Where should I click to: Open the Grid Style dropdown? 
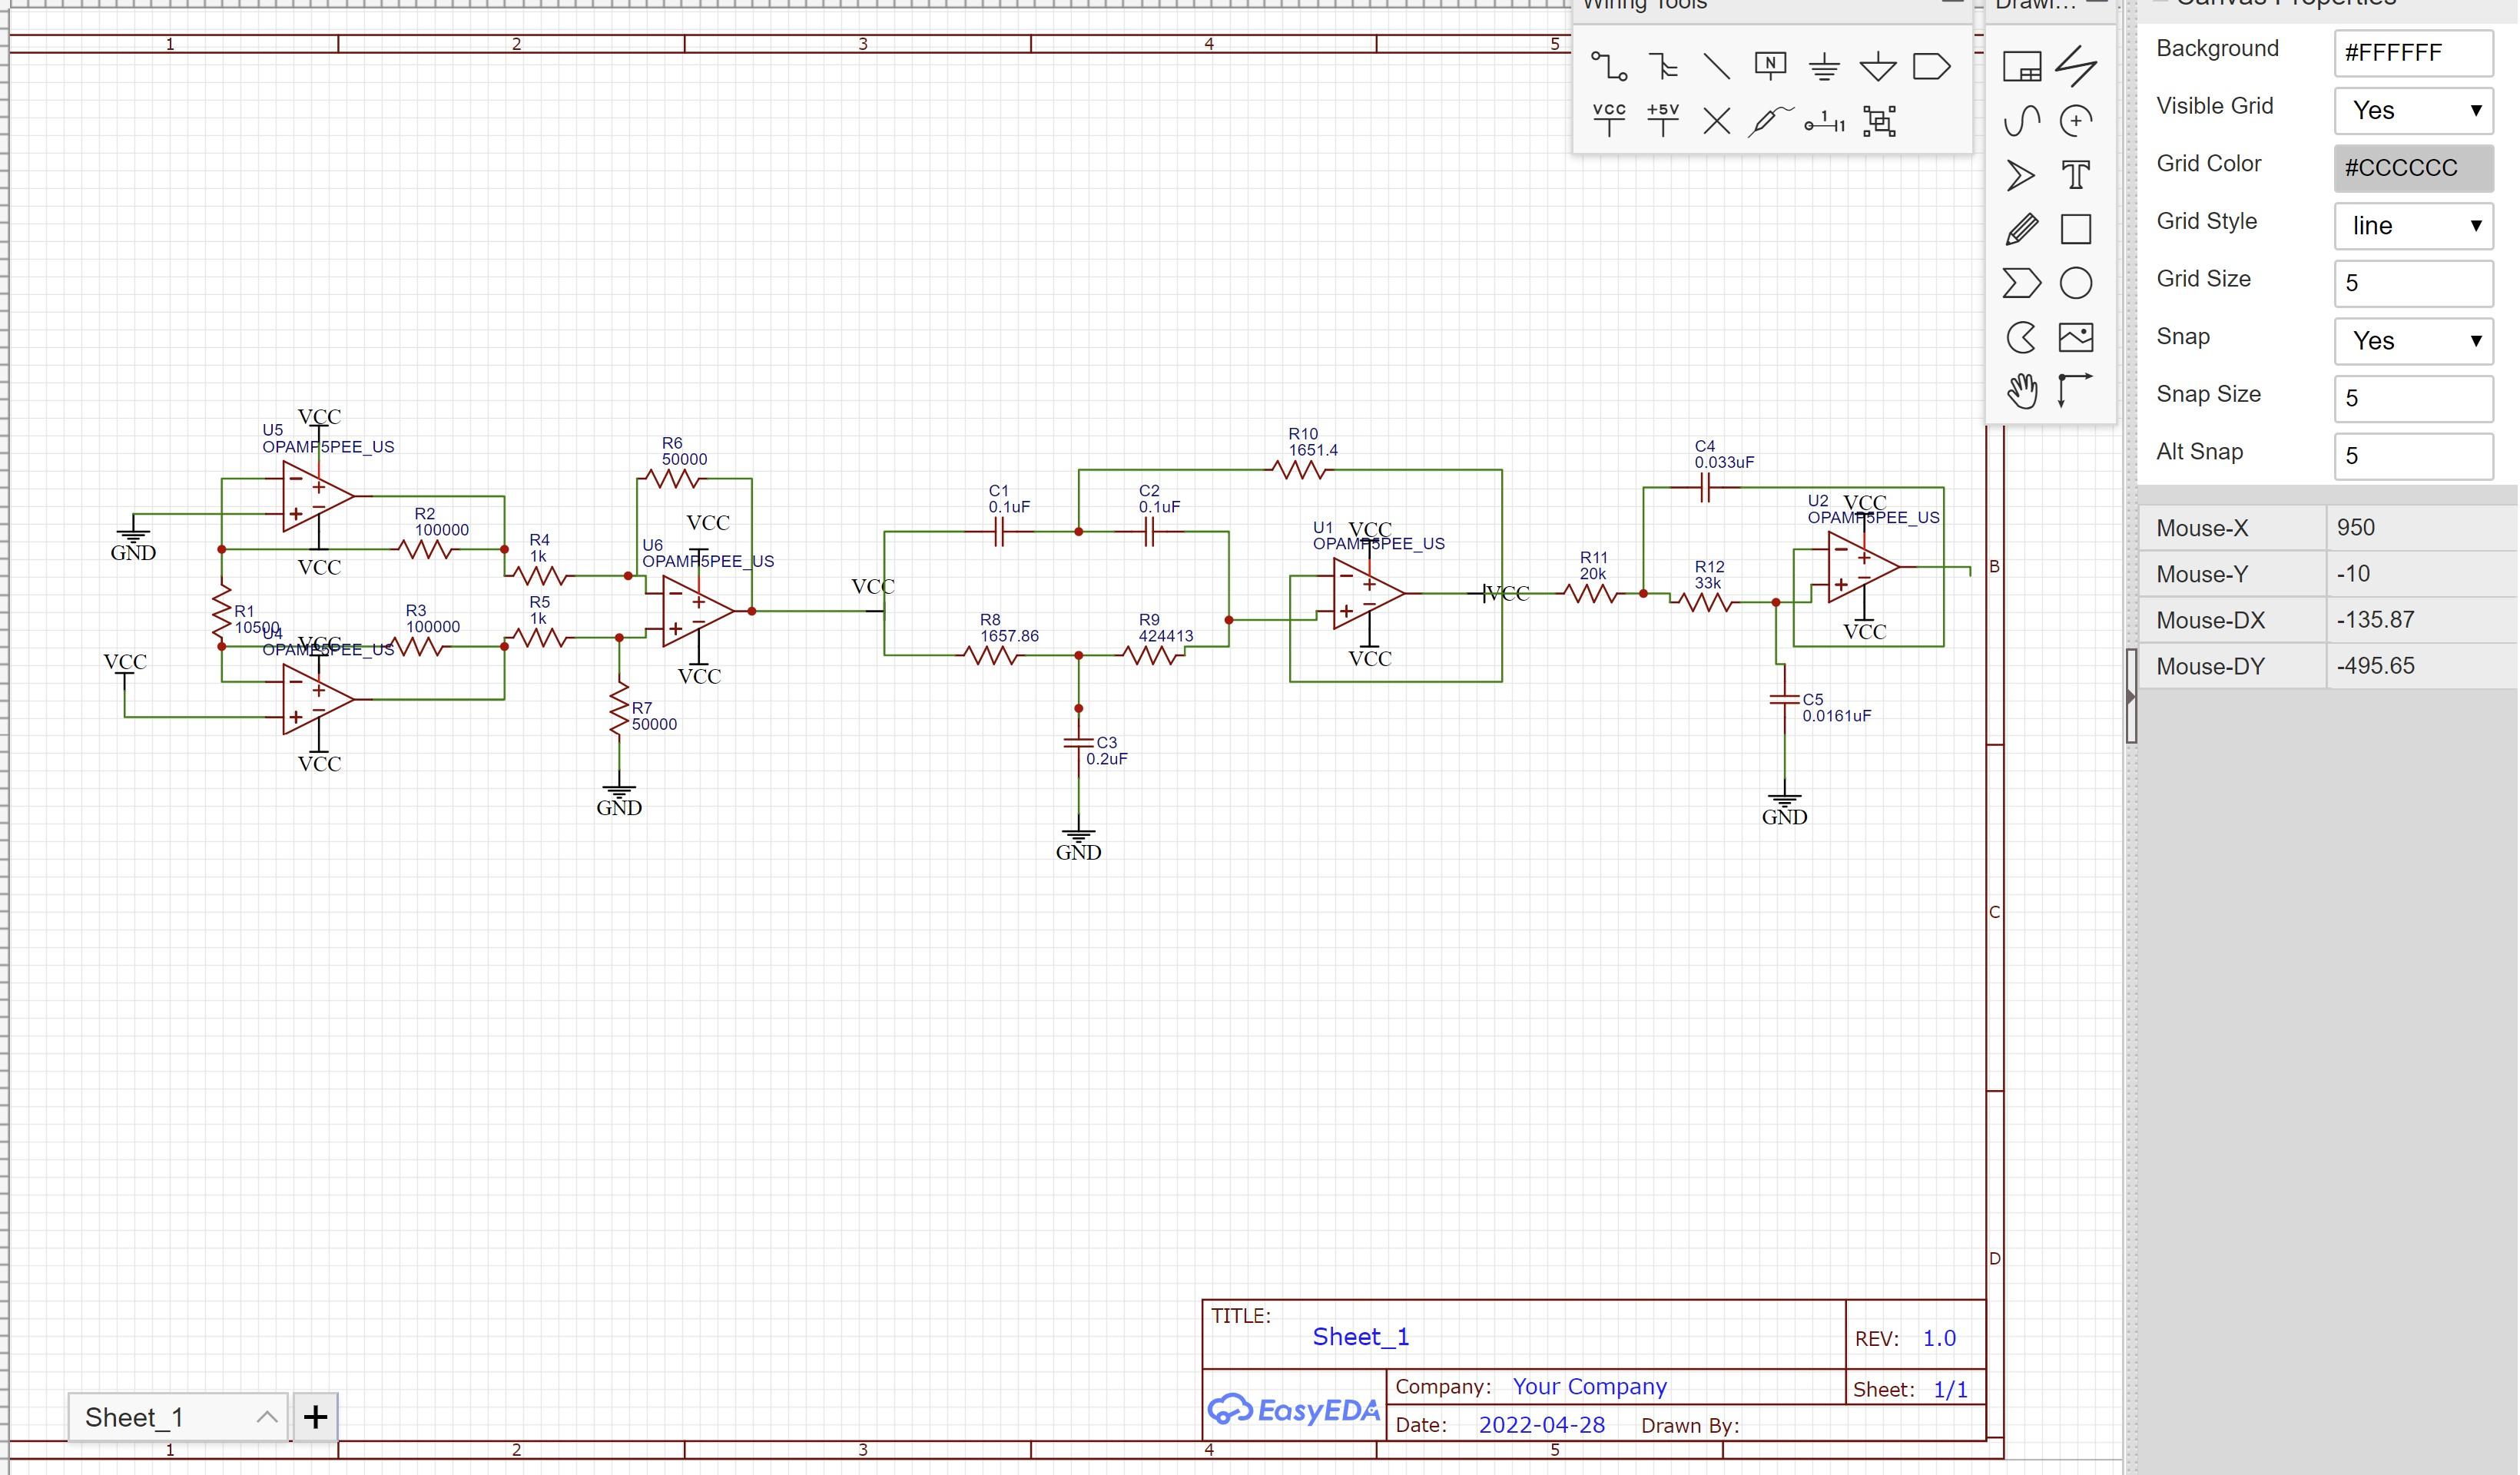click(2413, 225)
